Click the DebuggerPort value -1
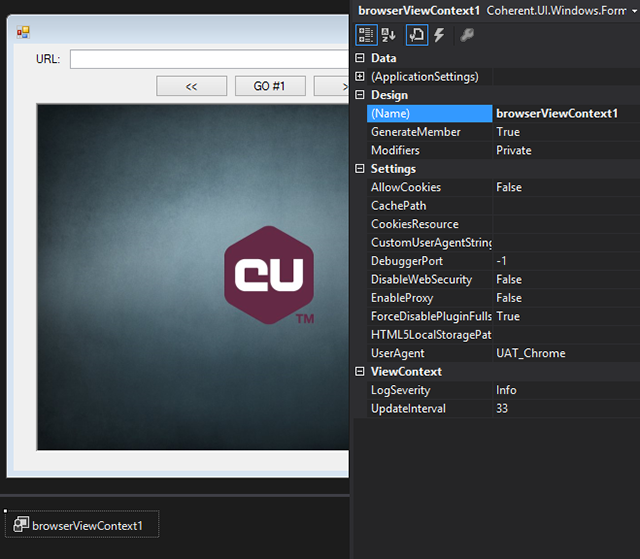The height and width of the screenshot is (559, 640). click(x=567, y=261)
